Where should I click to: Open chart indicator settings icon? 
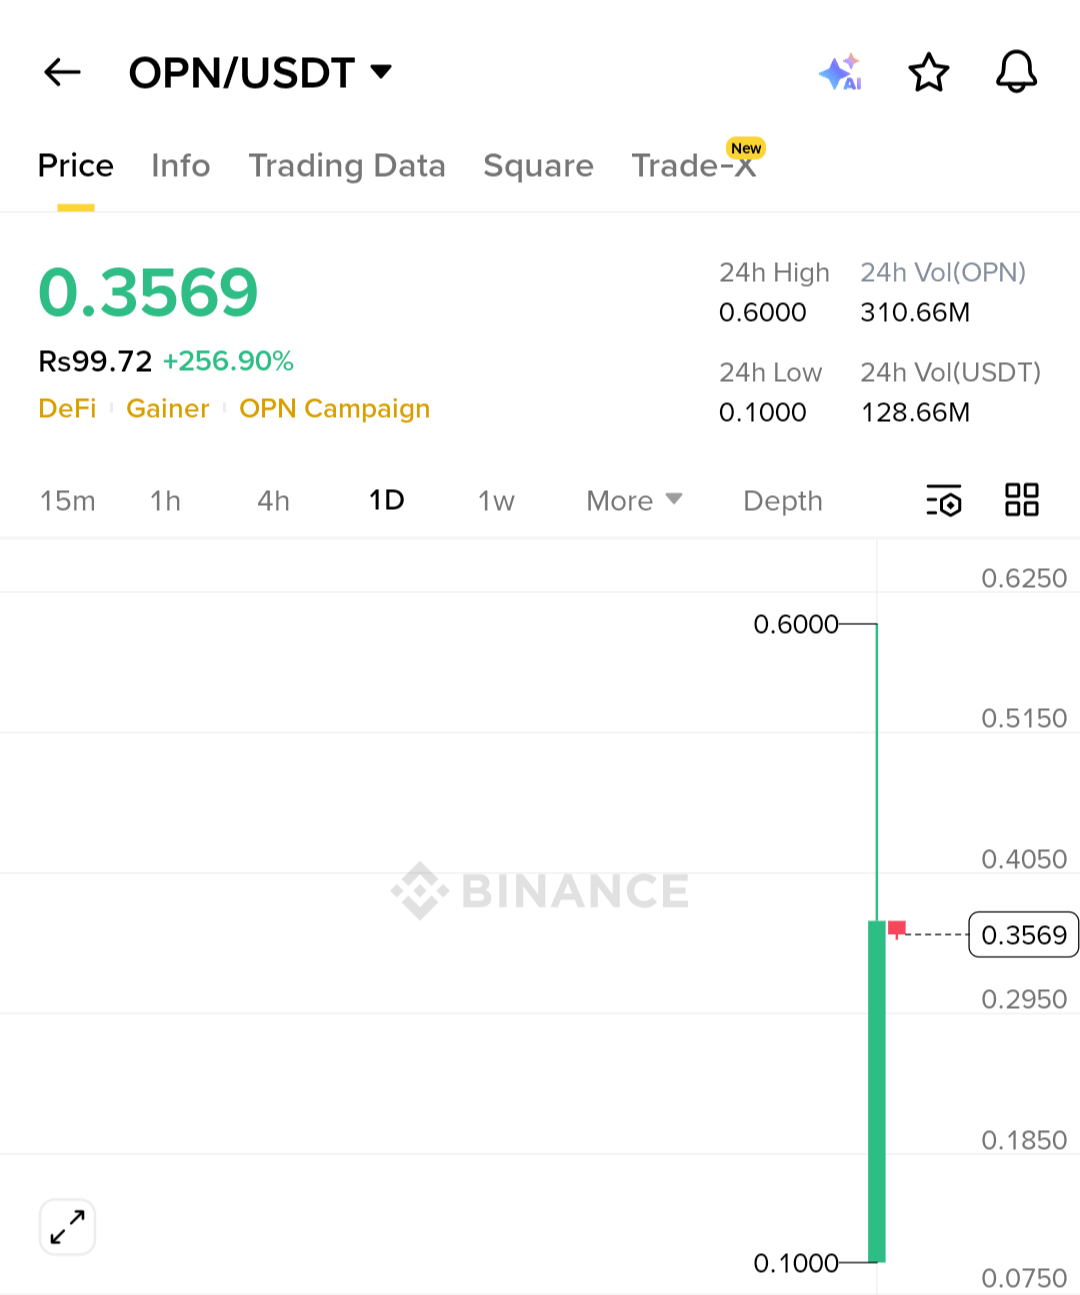943,500
